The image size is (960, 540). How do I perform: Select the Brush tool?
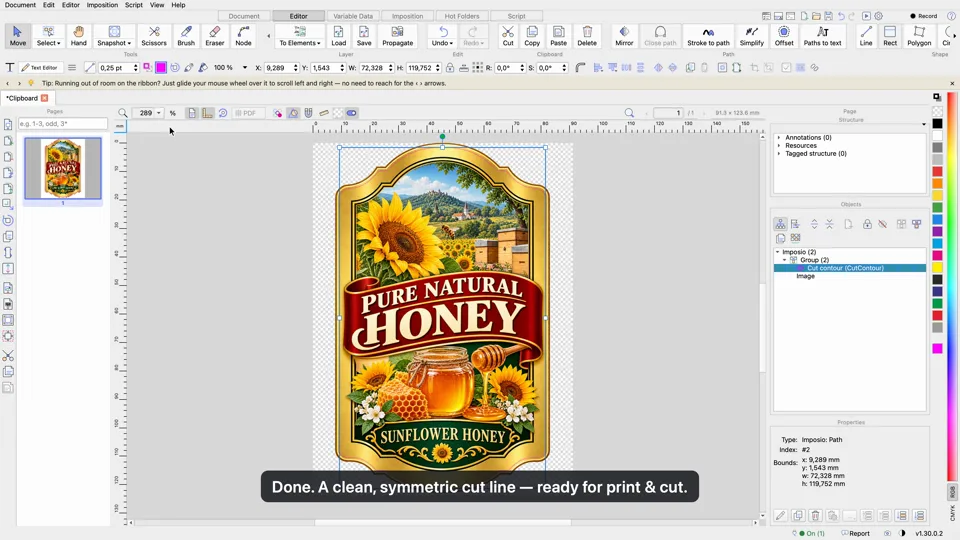pos(186,36)
